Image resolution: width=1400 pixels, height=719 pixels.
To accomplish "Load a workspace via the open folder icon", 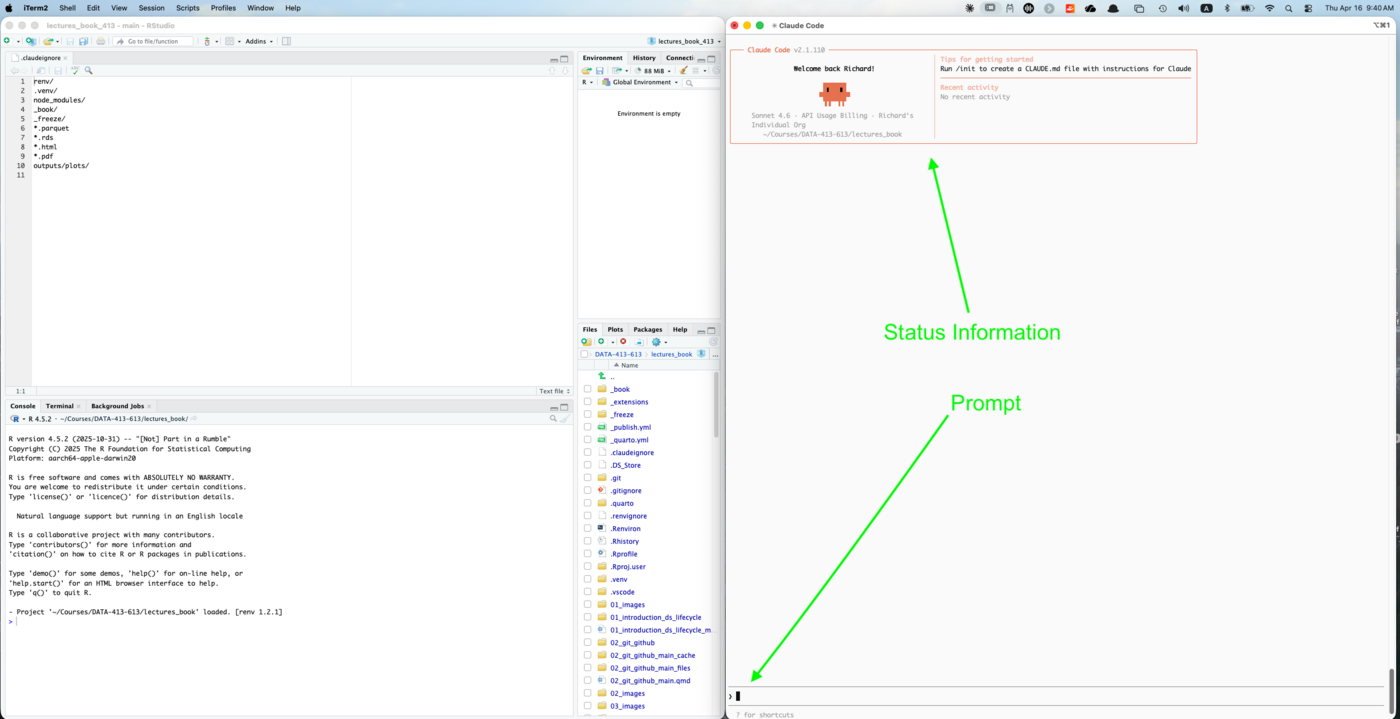I will [x=586, y=70].
